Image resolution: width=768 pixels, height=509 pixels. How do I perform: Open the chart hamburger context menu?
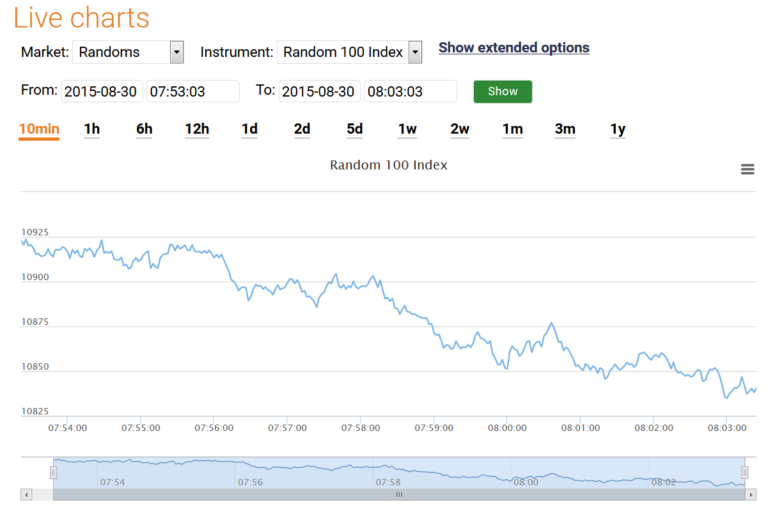747,169
